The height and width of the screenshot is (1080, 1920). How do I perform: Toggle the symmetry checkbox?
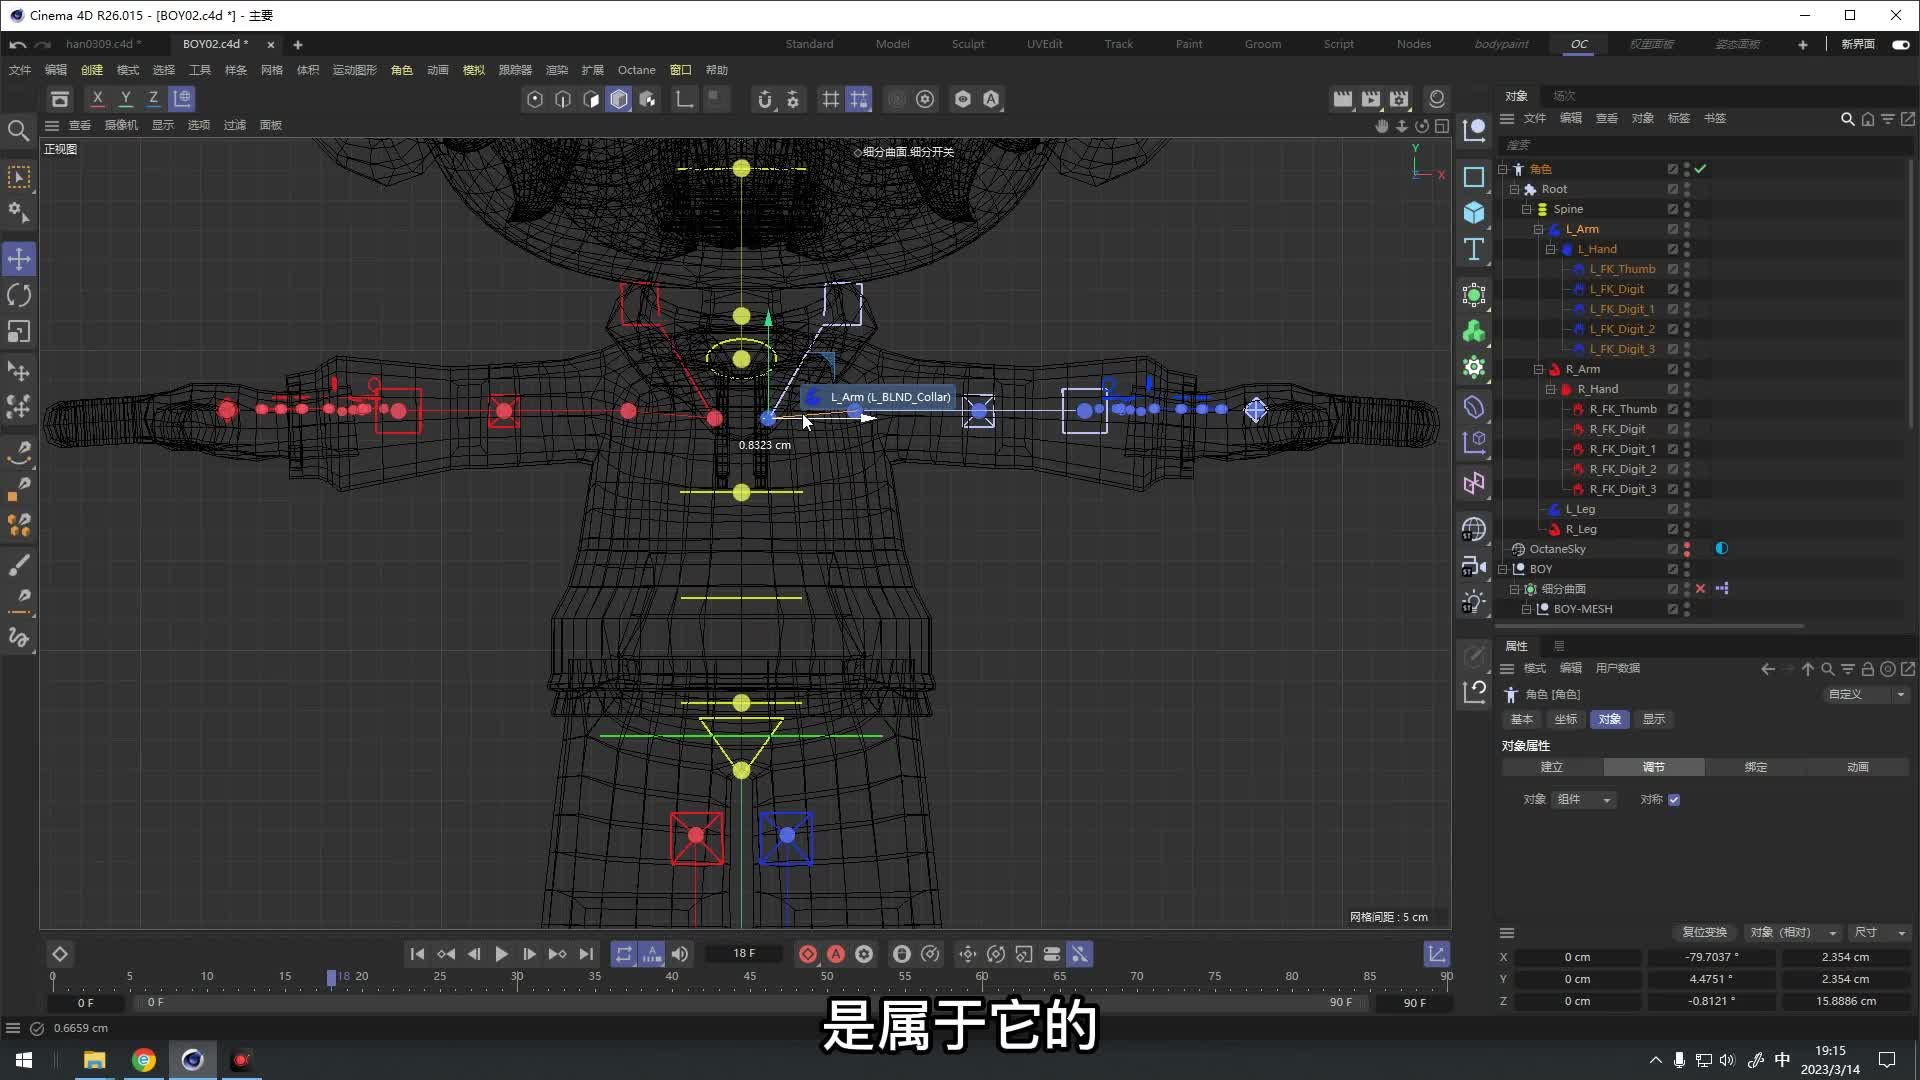1674,800
